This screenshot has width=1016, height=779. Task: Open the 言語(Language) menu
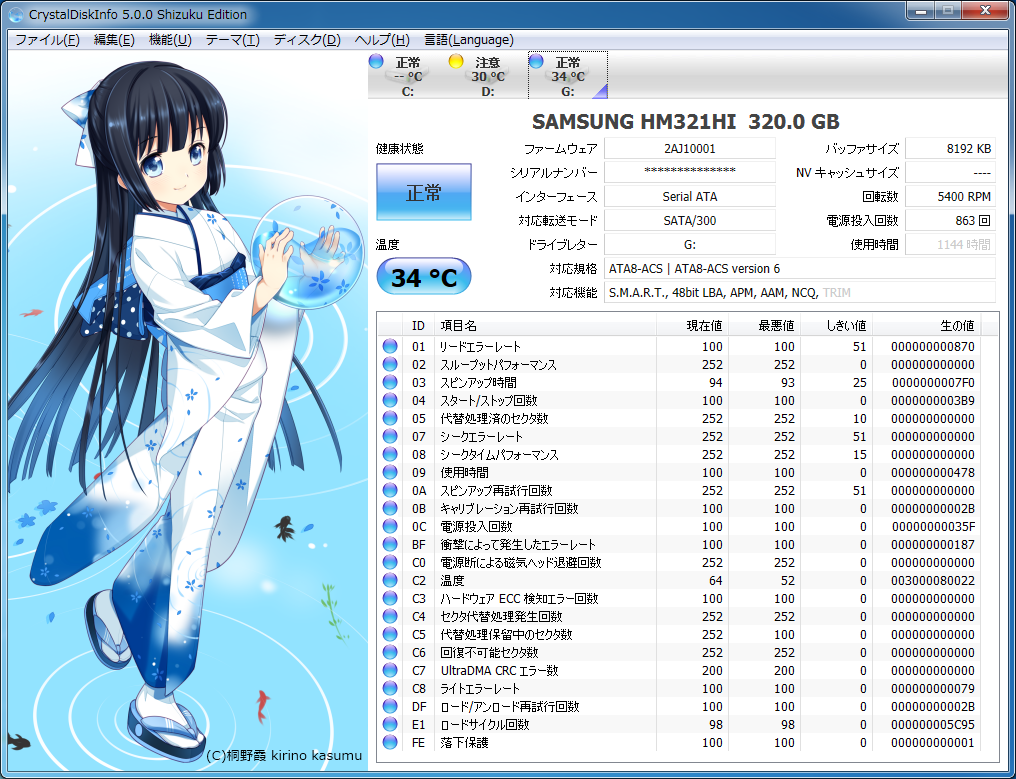(468, 40)
